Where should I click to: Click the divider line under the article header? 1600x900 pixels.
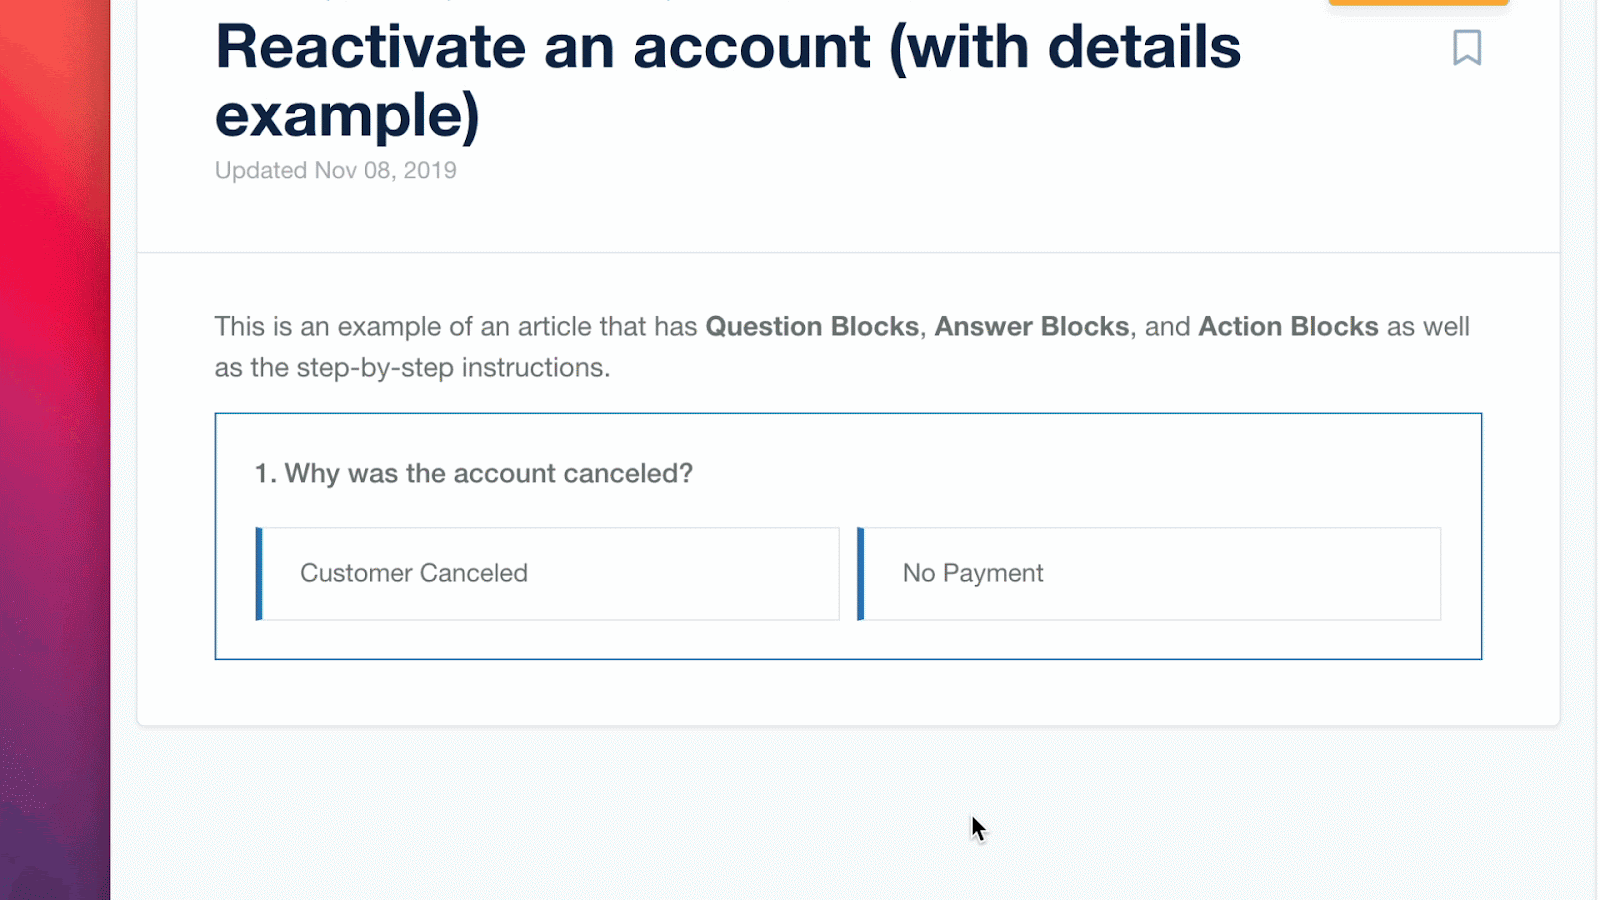click(x=848, y=252)
